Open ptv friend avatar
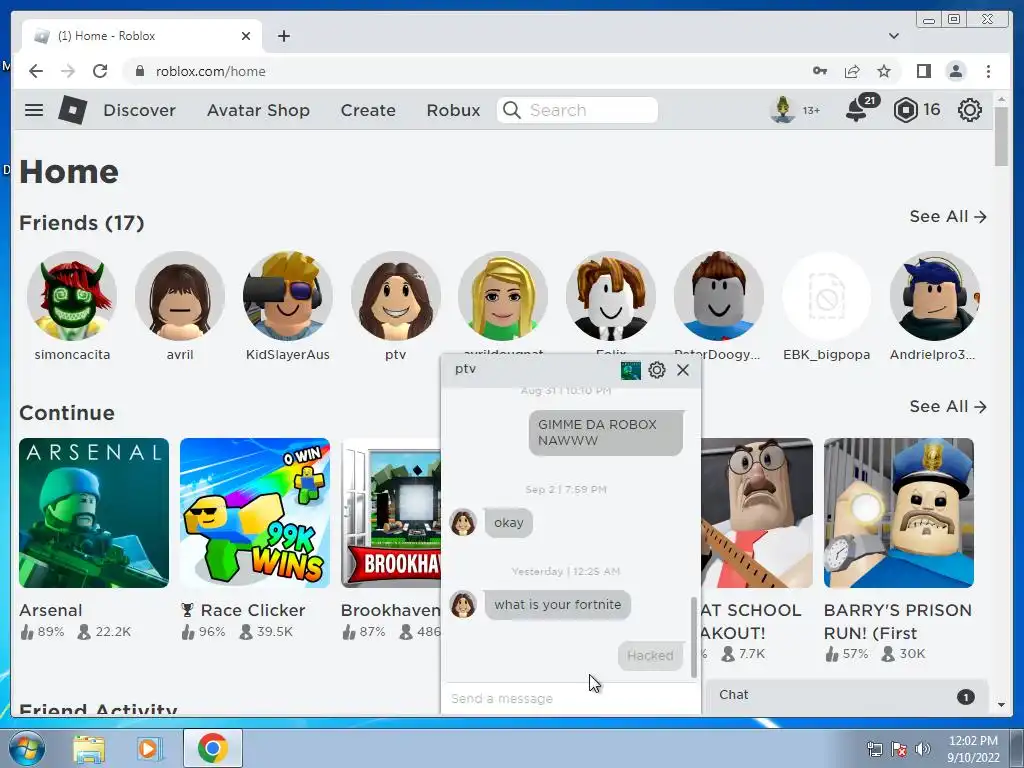1024x768 pixels. point(395,296)
